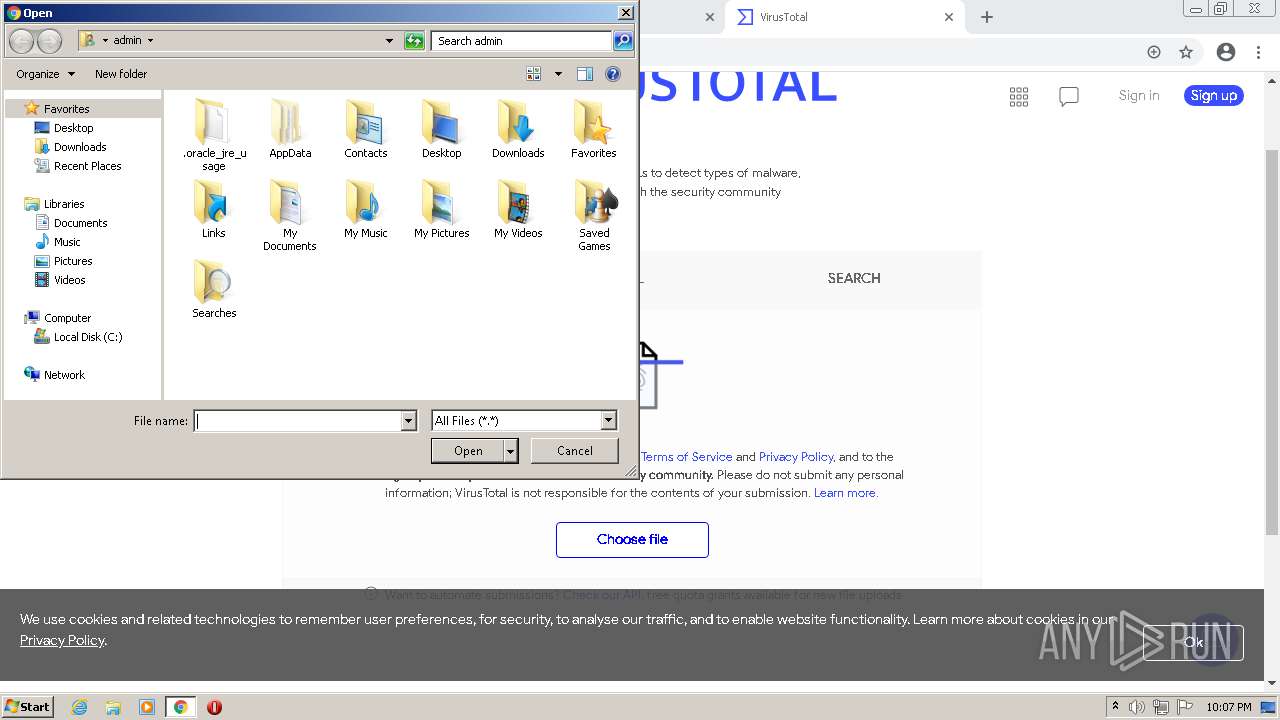The width and height of the screenshot is (1280, 720).
Task: Click the Favorites header in navigation pane
Action: 66,109
